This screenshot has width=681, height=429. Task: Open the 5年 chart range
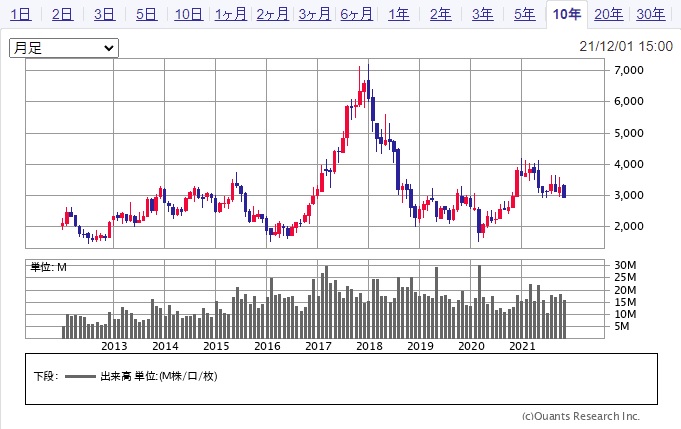525,14
